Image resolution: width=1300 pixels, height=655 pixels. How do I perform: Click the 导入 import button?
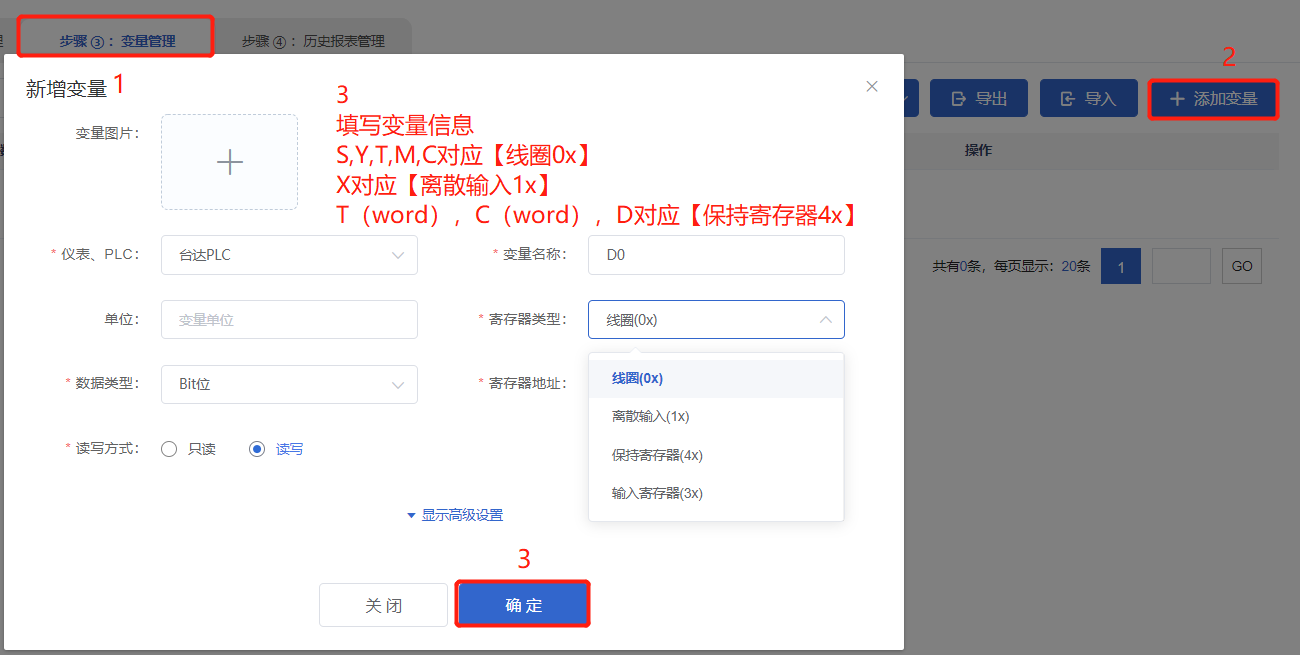1088,99
